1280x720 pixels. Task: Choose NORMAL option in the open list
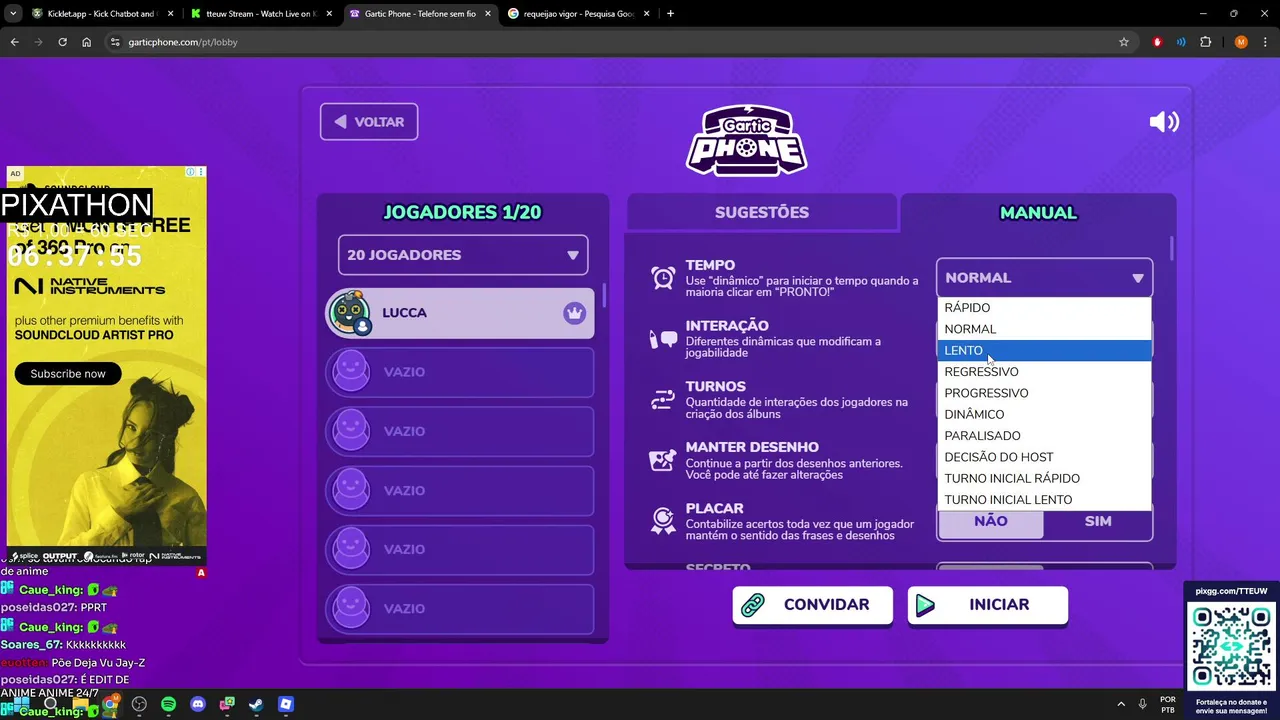[1044, 329]
